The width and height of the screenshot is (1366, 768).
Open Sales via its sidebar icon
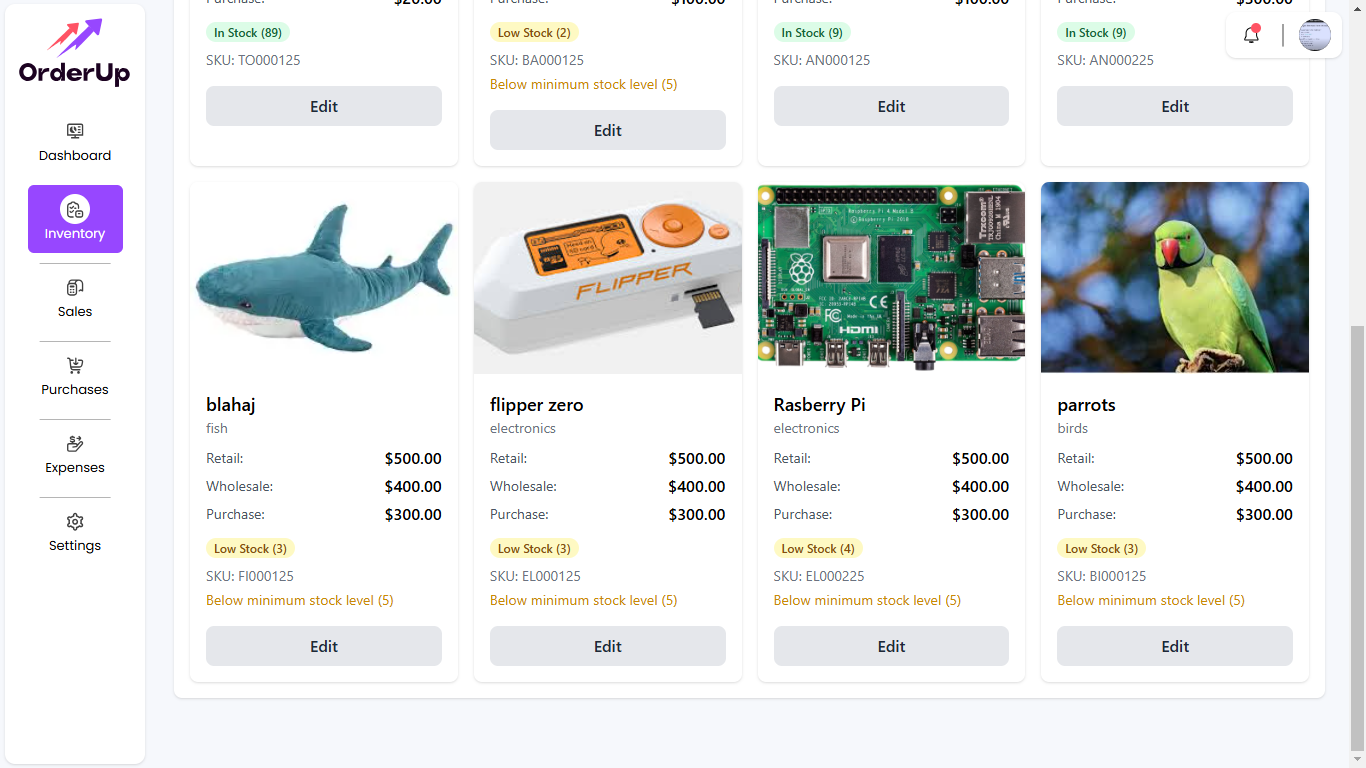coord(75,287)
